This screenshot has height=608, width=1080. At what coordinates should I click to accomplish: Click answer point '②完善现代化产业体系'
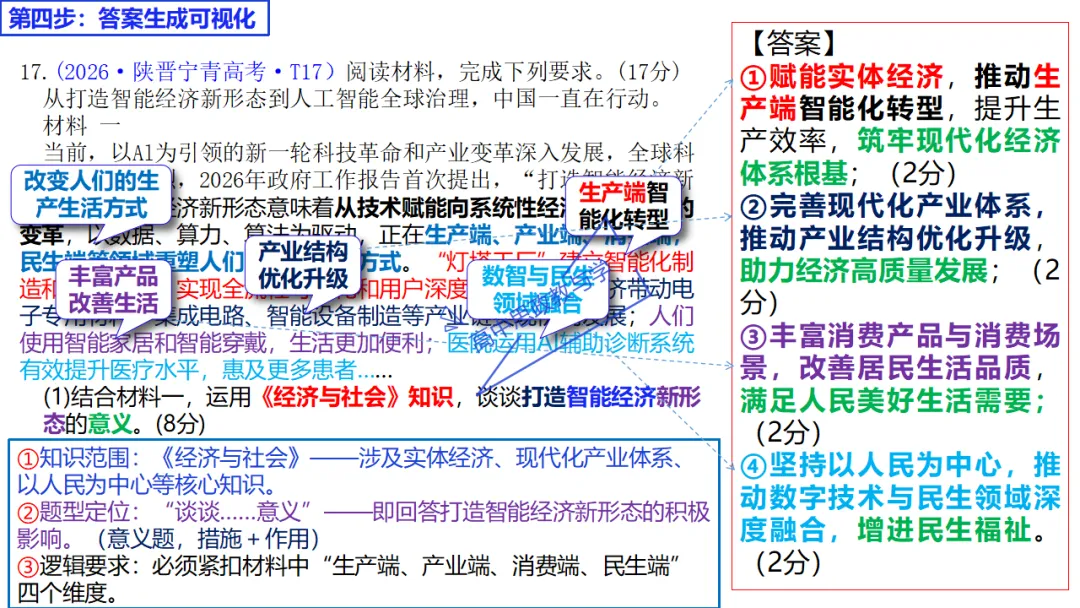click(x=887, y=206)
